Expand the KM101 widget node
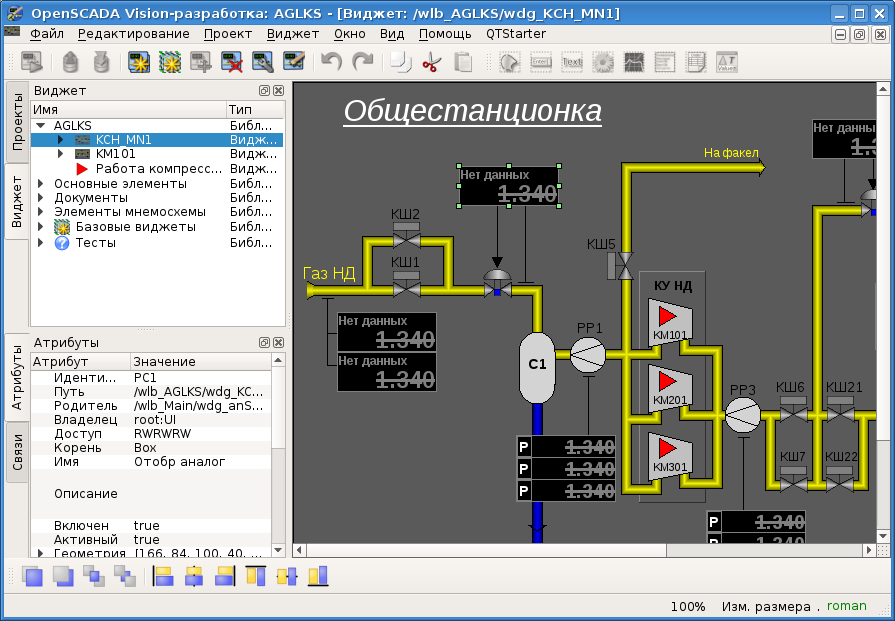This screenshot has height=621, width=895. pyautogui.click(x=61, y=155)
